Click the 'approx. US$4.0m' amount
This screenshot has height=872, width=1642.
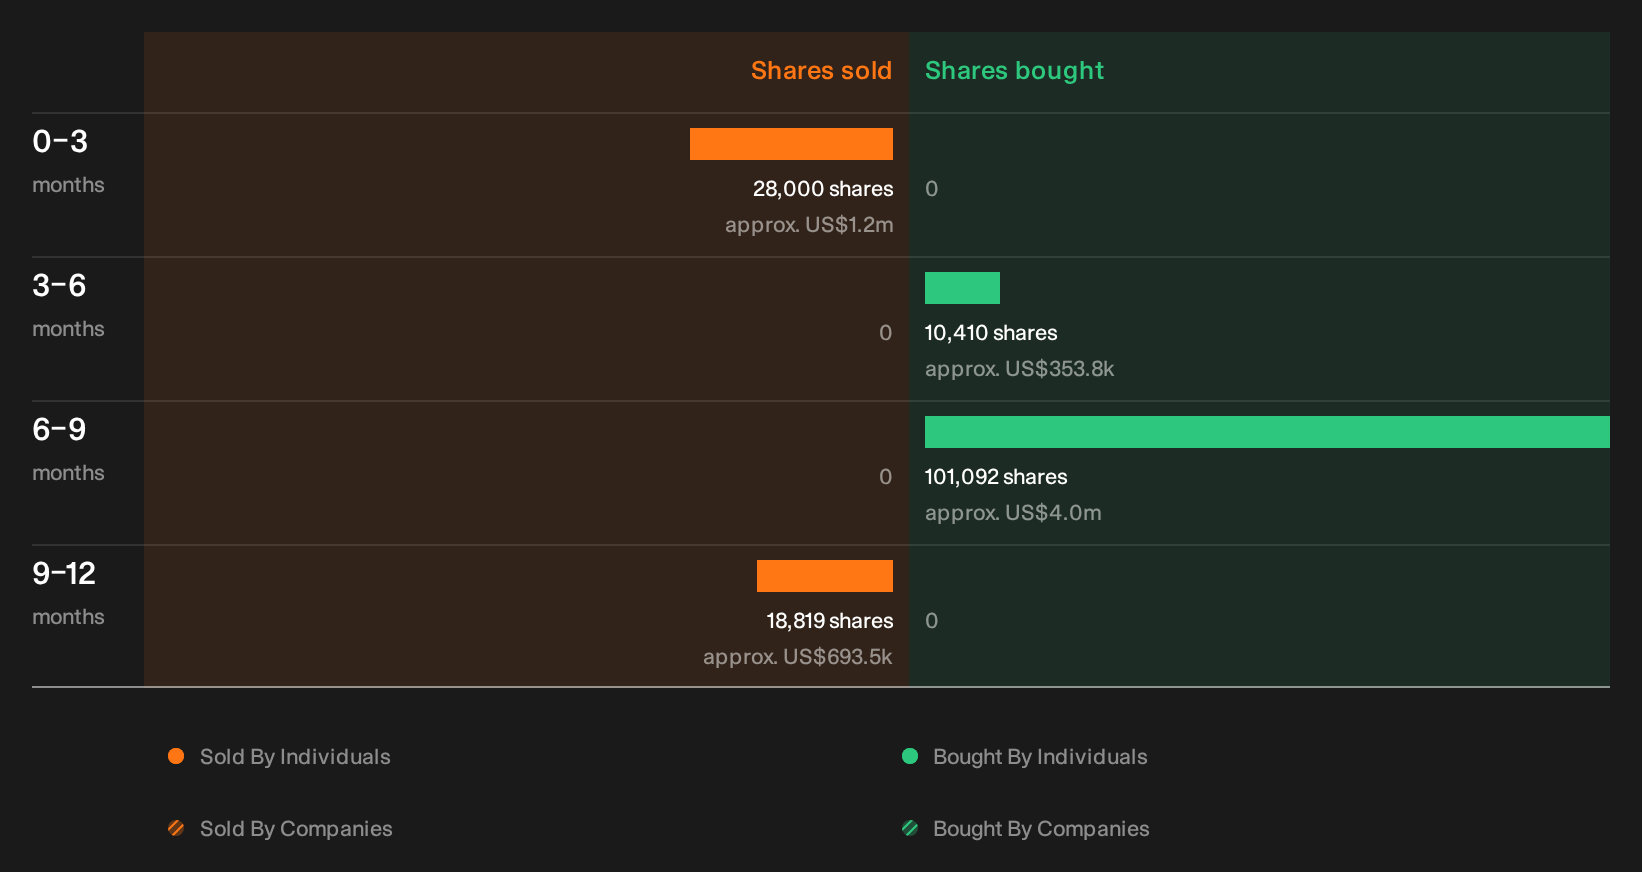[x=1013, y=513]
